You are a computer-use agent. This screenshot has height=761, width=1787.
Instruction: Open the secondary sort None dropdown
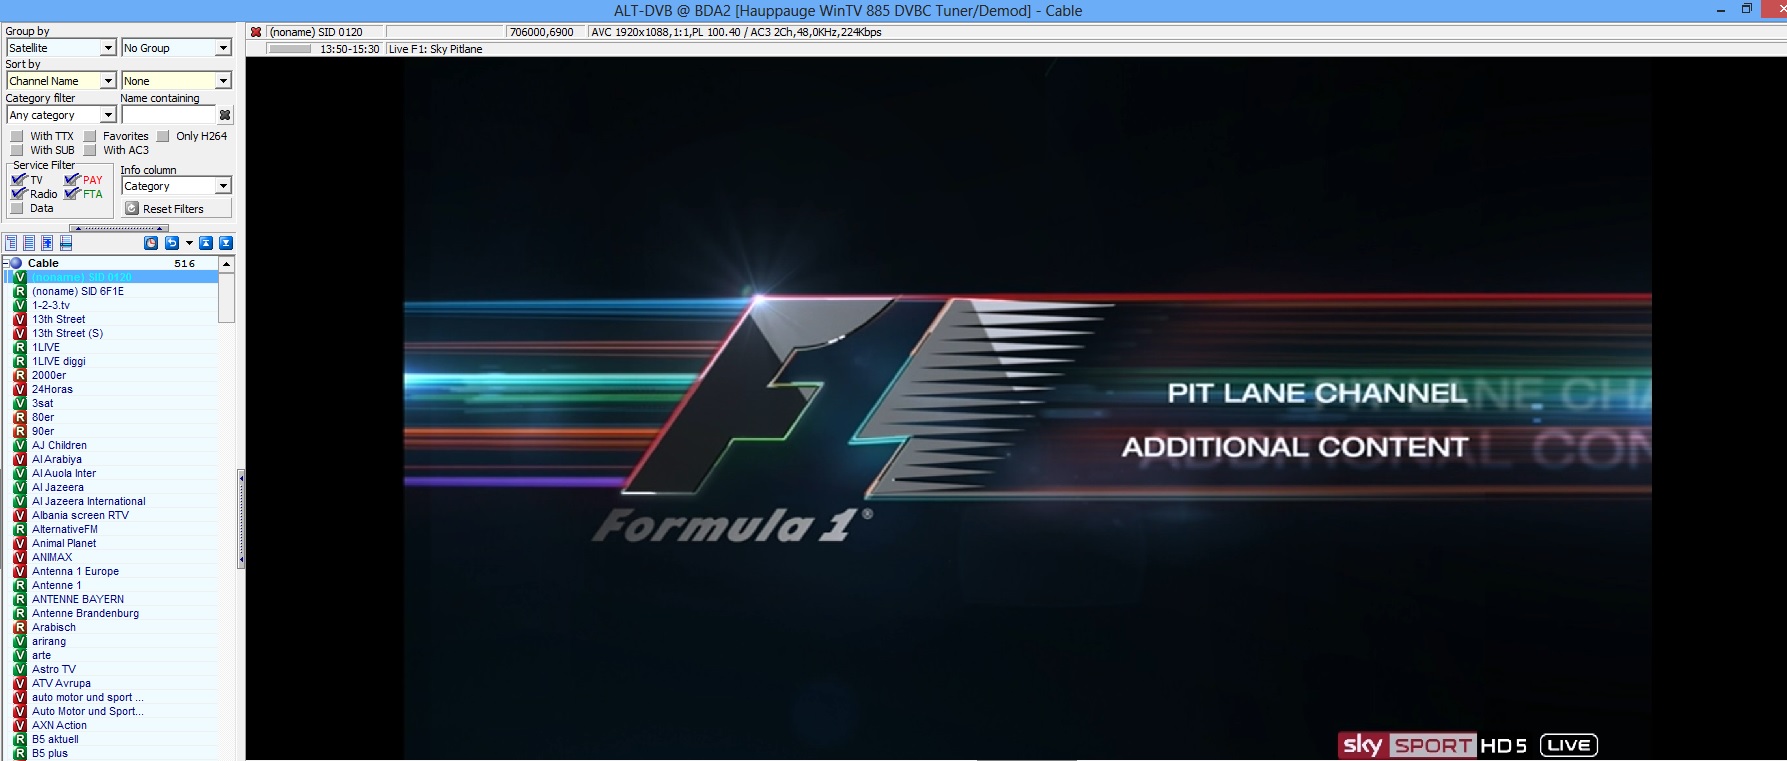click(x=223, y=81)
